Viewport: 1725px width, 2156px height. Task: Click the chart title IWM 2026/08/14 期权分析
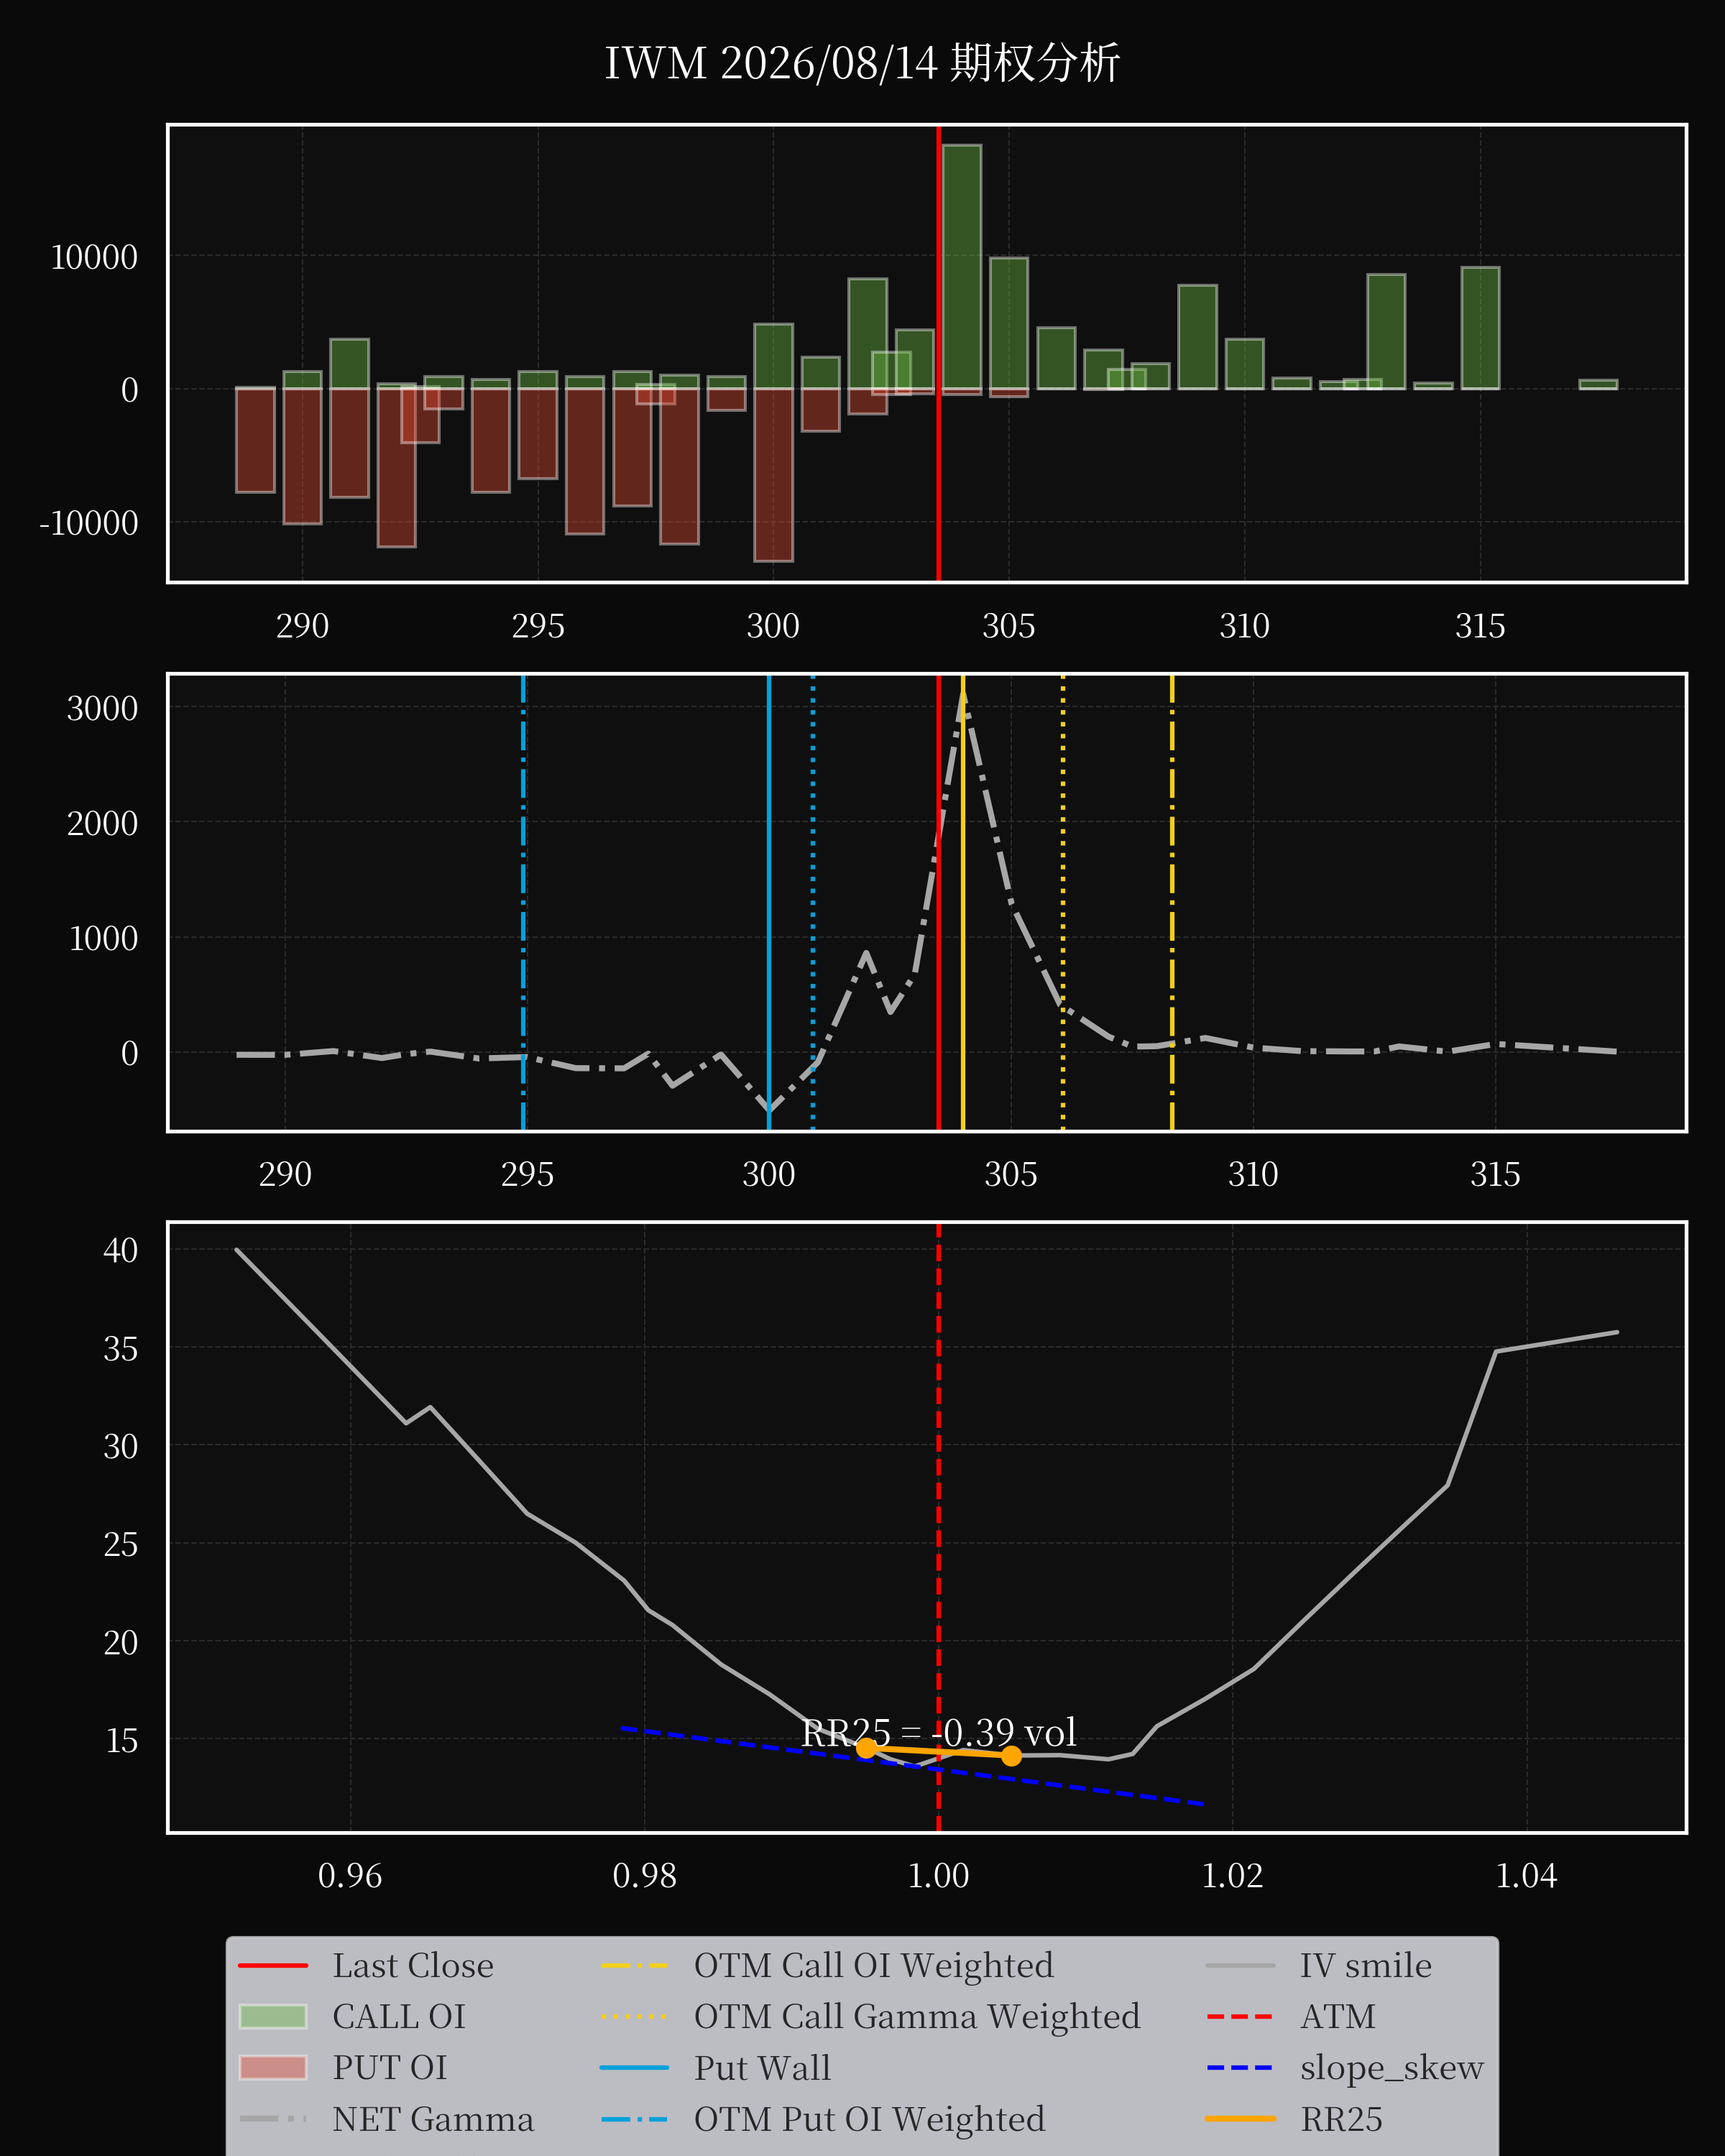coord(862,63)
